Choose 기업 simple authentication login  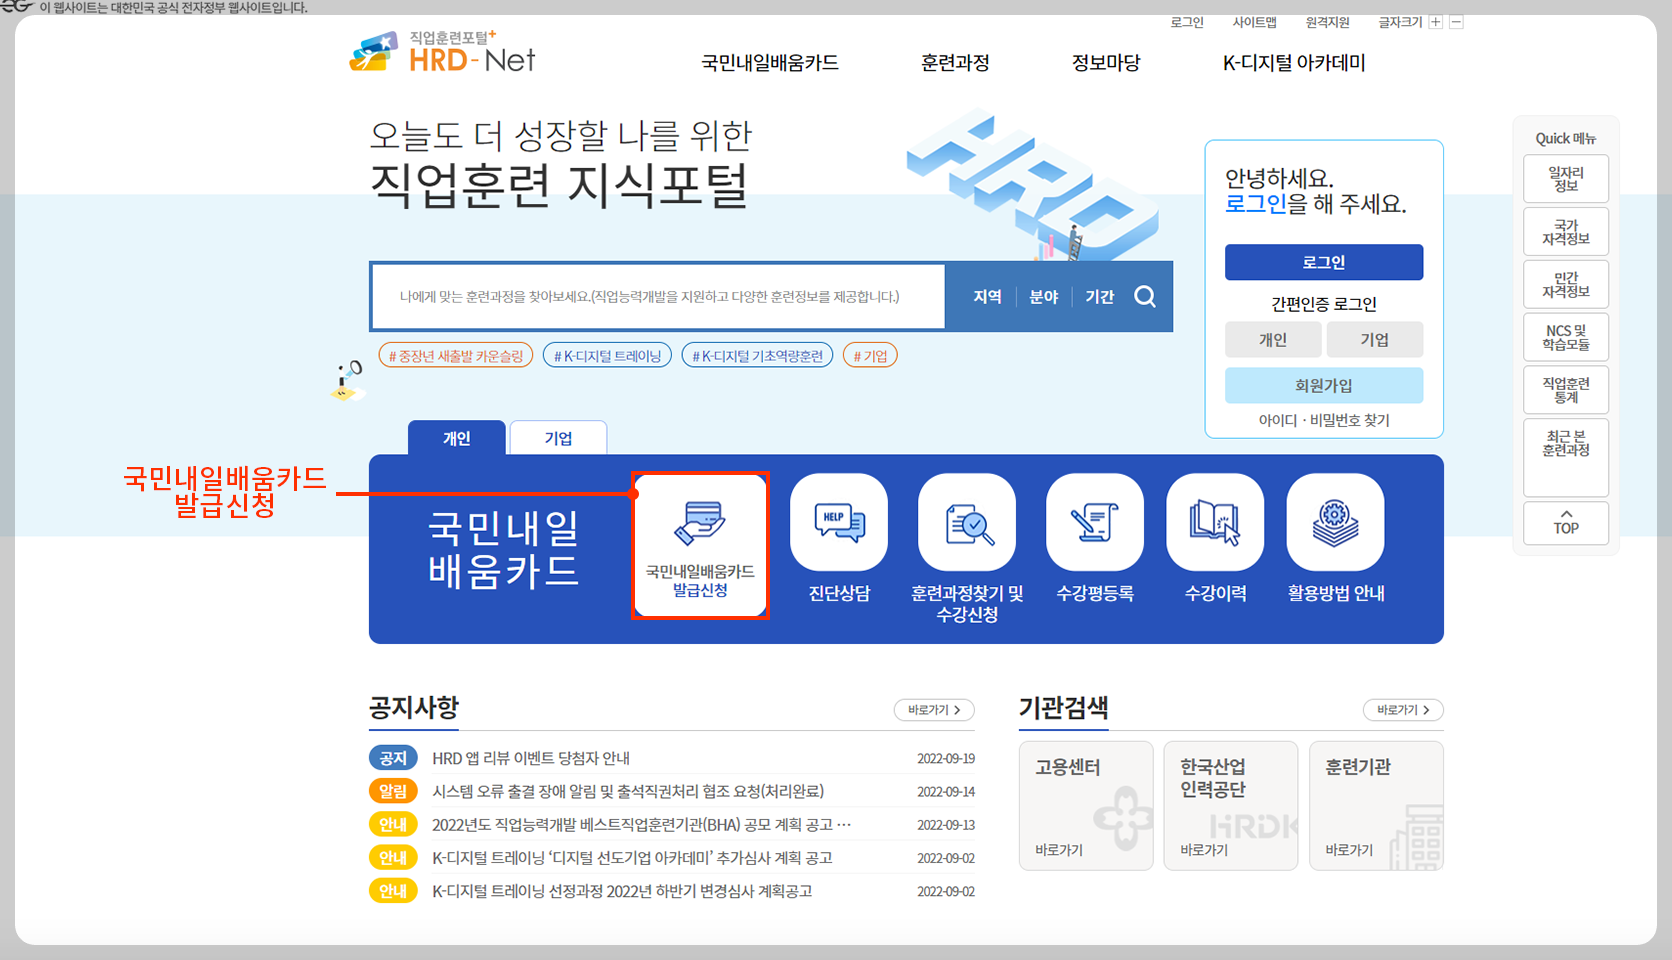click(1375, 340)
